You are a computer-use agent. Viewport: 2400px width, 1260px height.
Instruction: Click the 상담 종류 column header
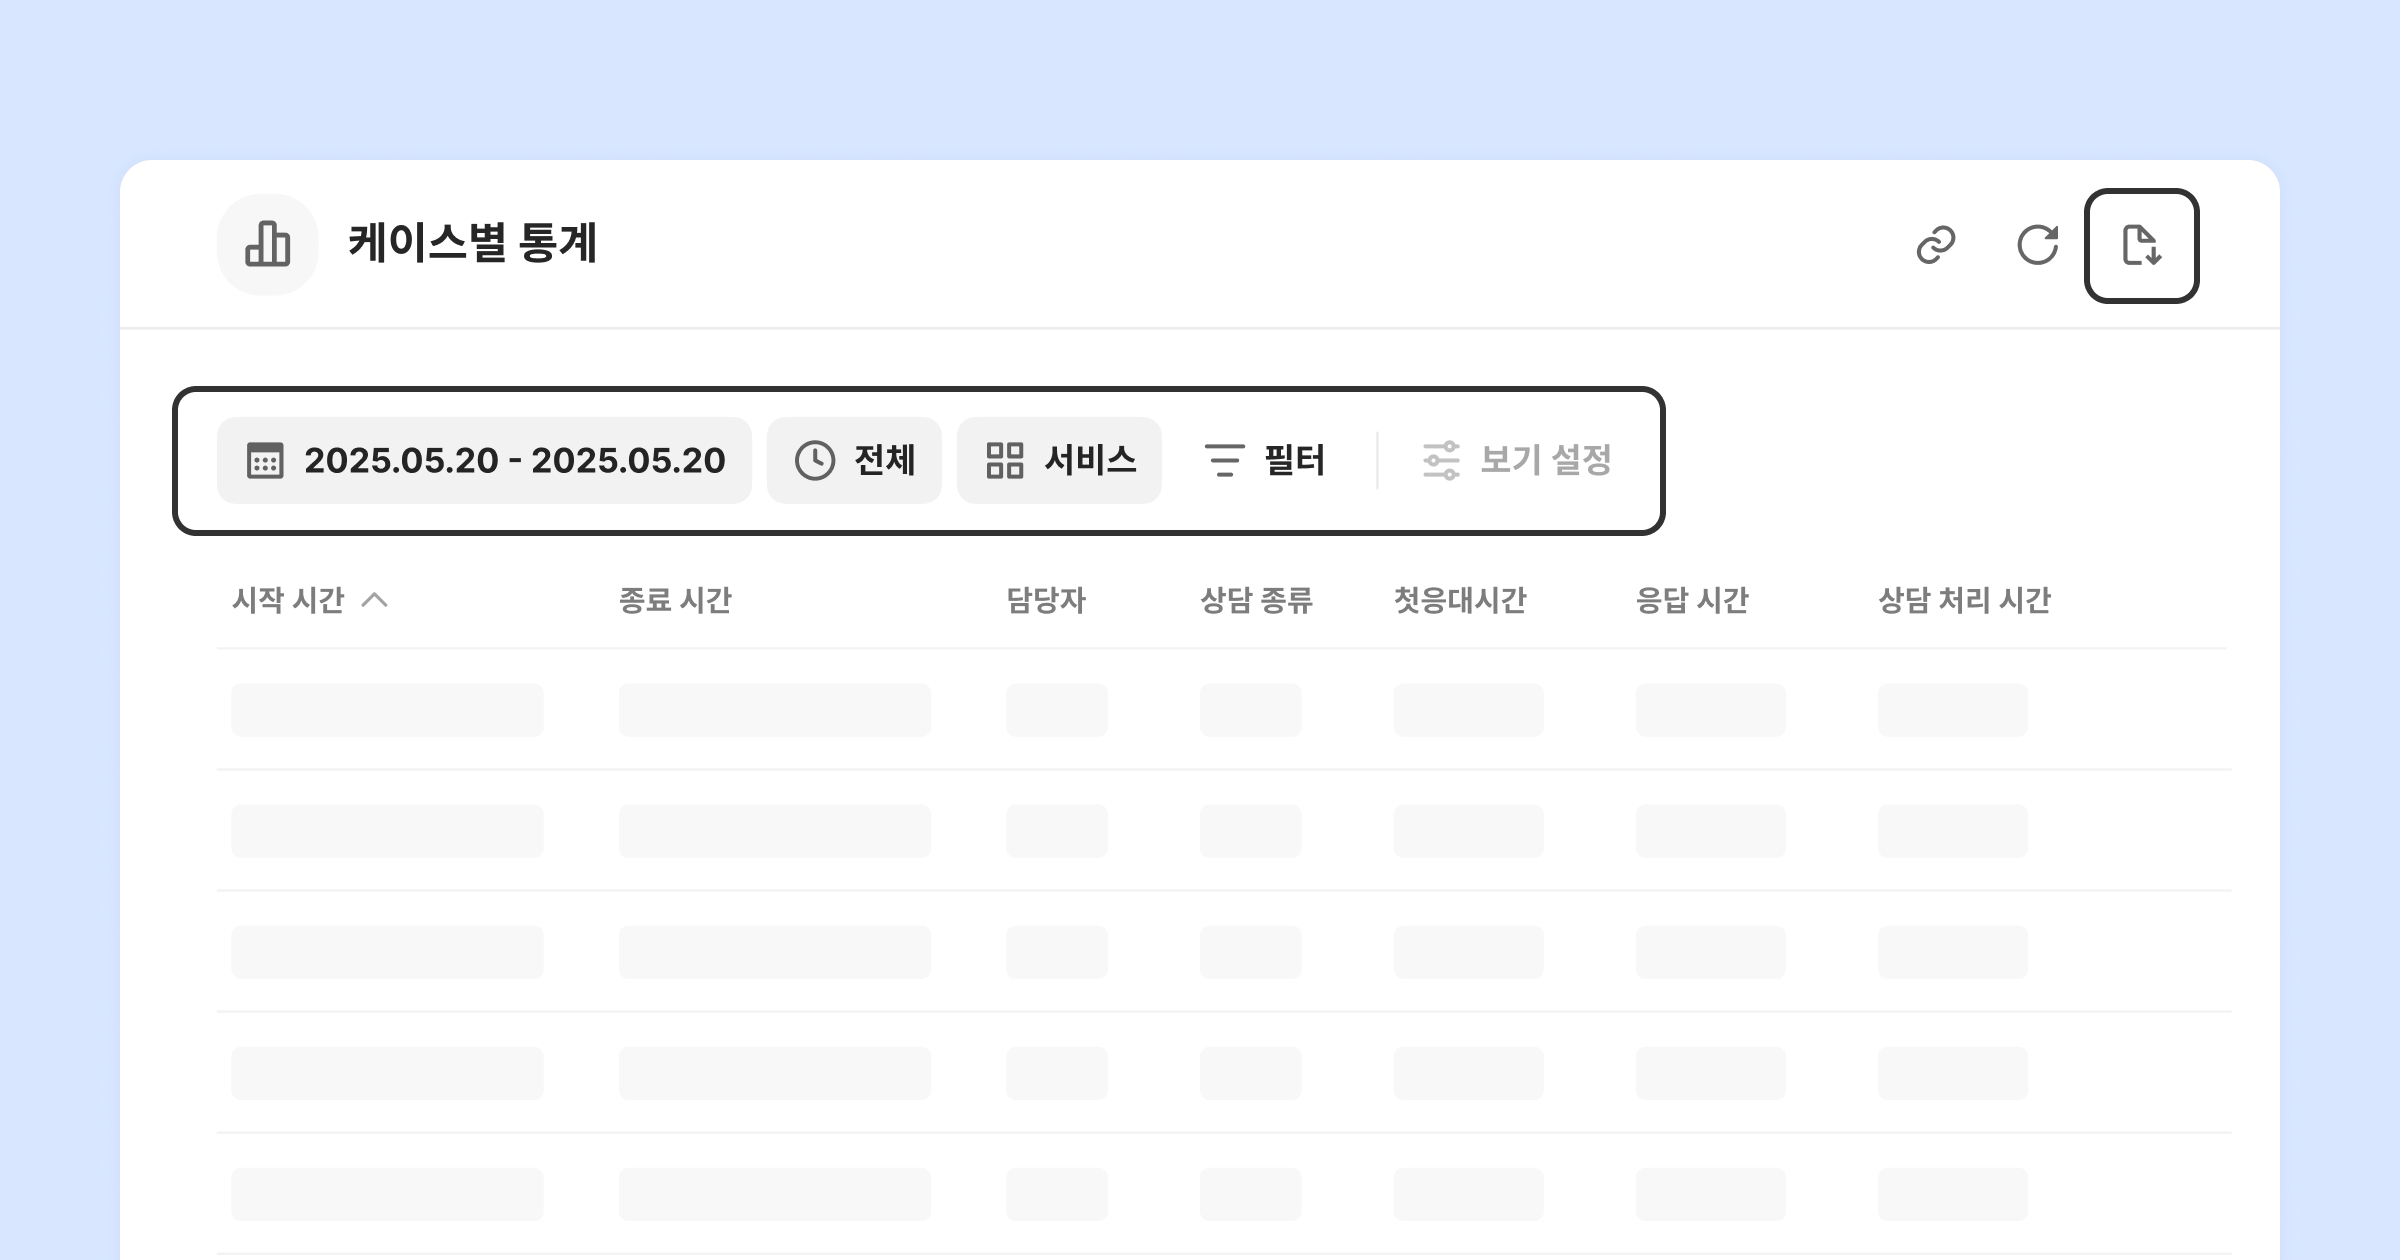click(x=1256, y=600)
